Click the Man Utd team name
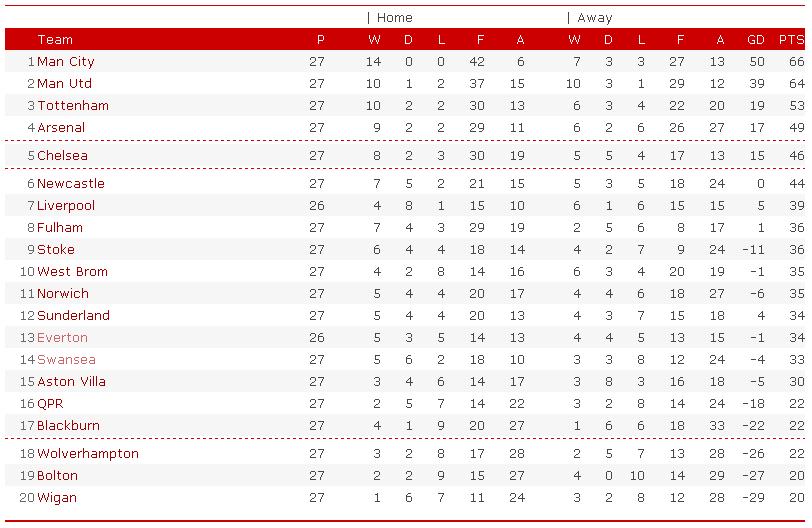812x528 pixels. pos(64,84)
